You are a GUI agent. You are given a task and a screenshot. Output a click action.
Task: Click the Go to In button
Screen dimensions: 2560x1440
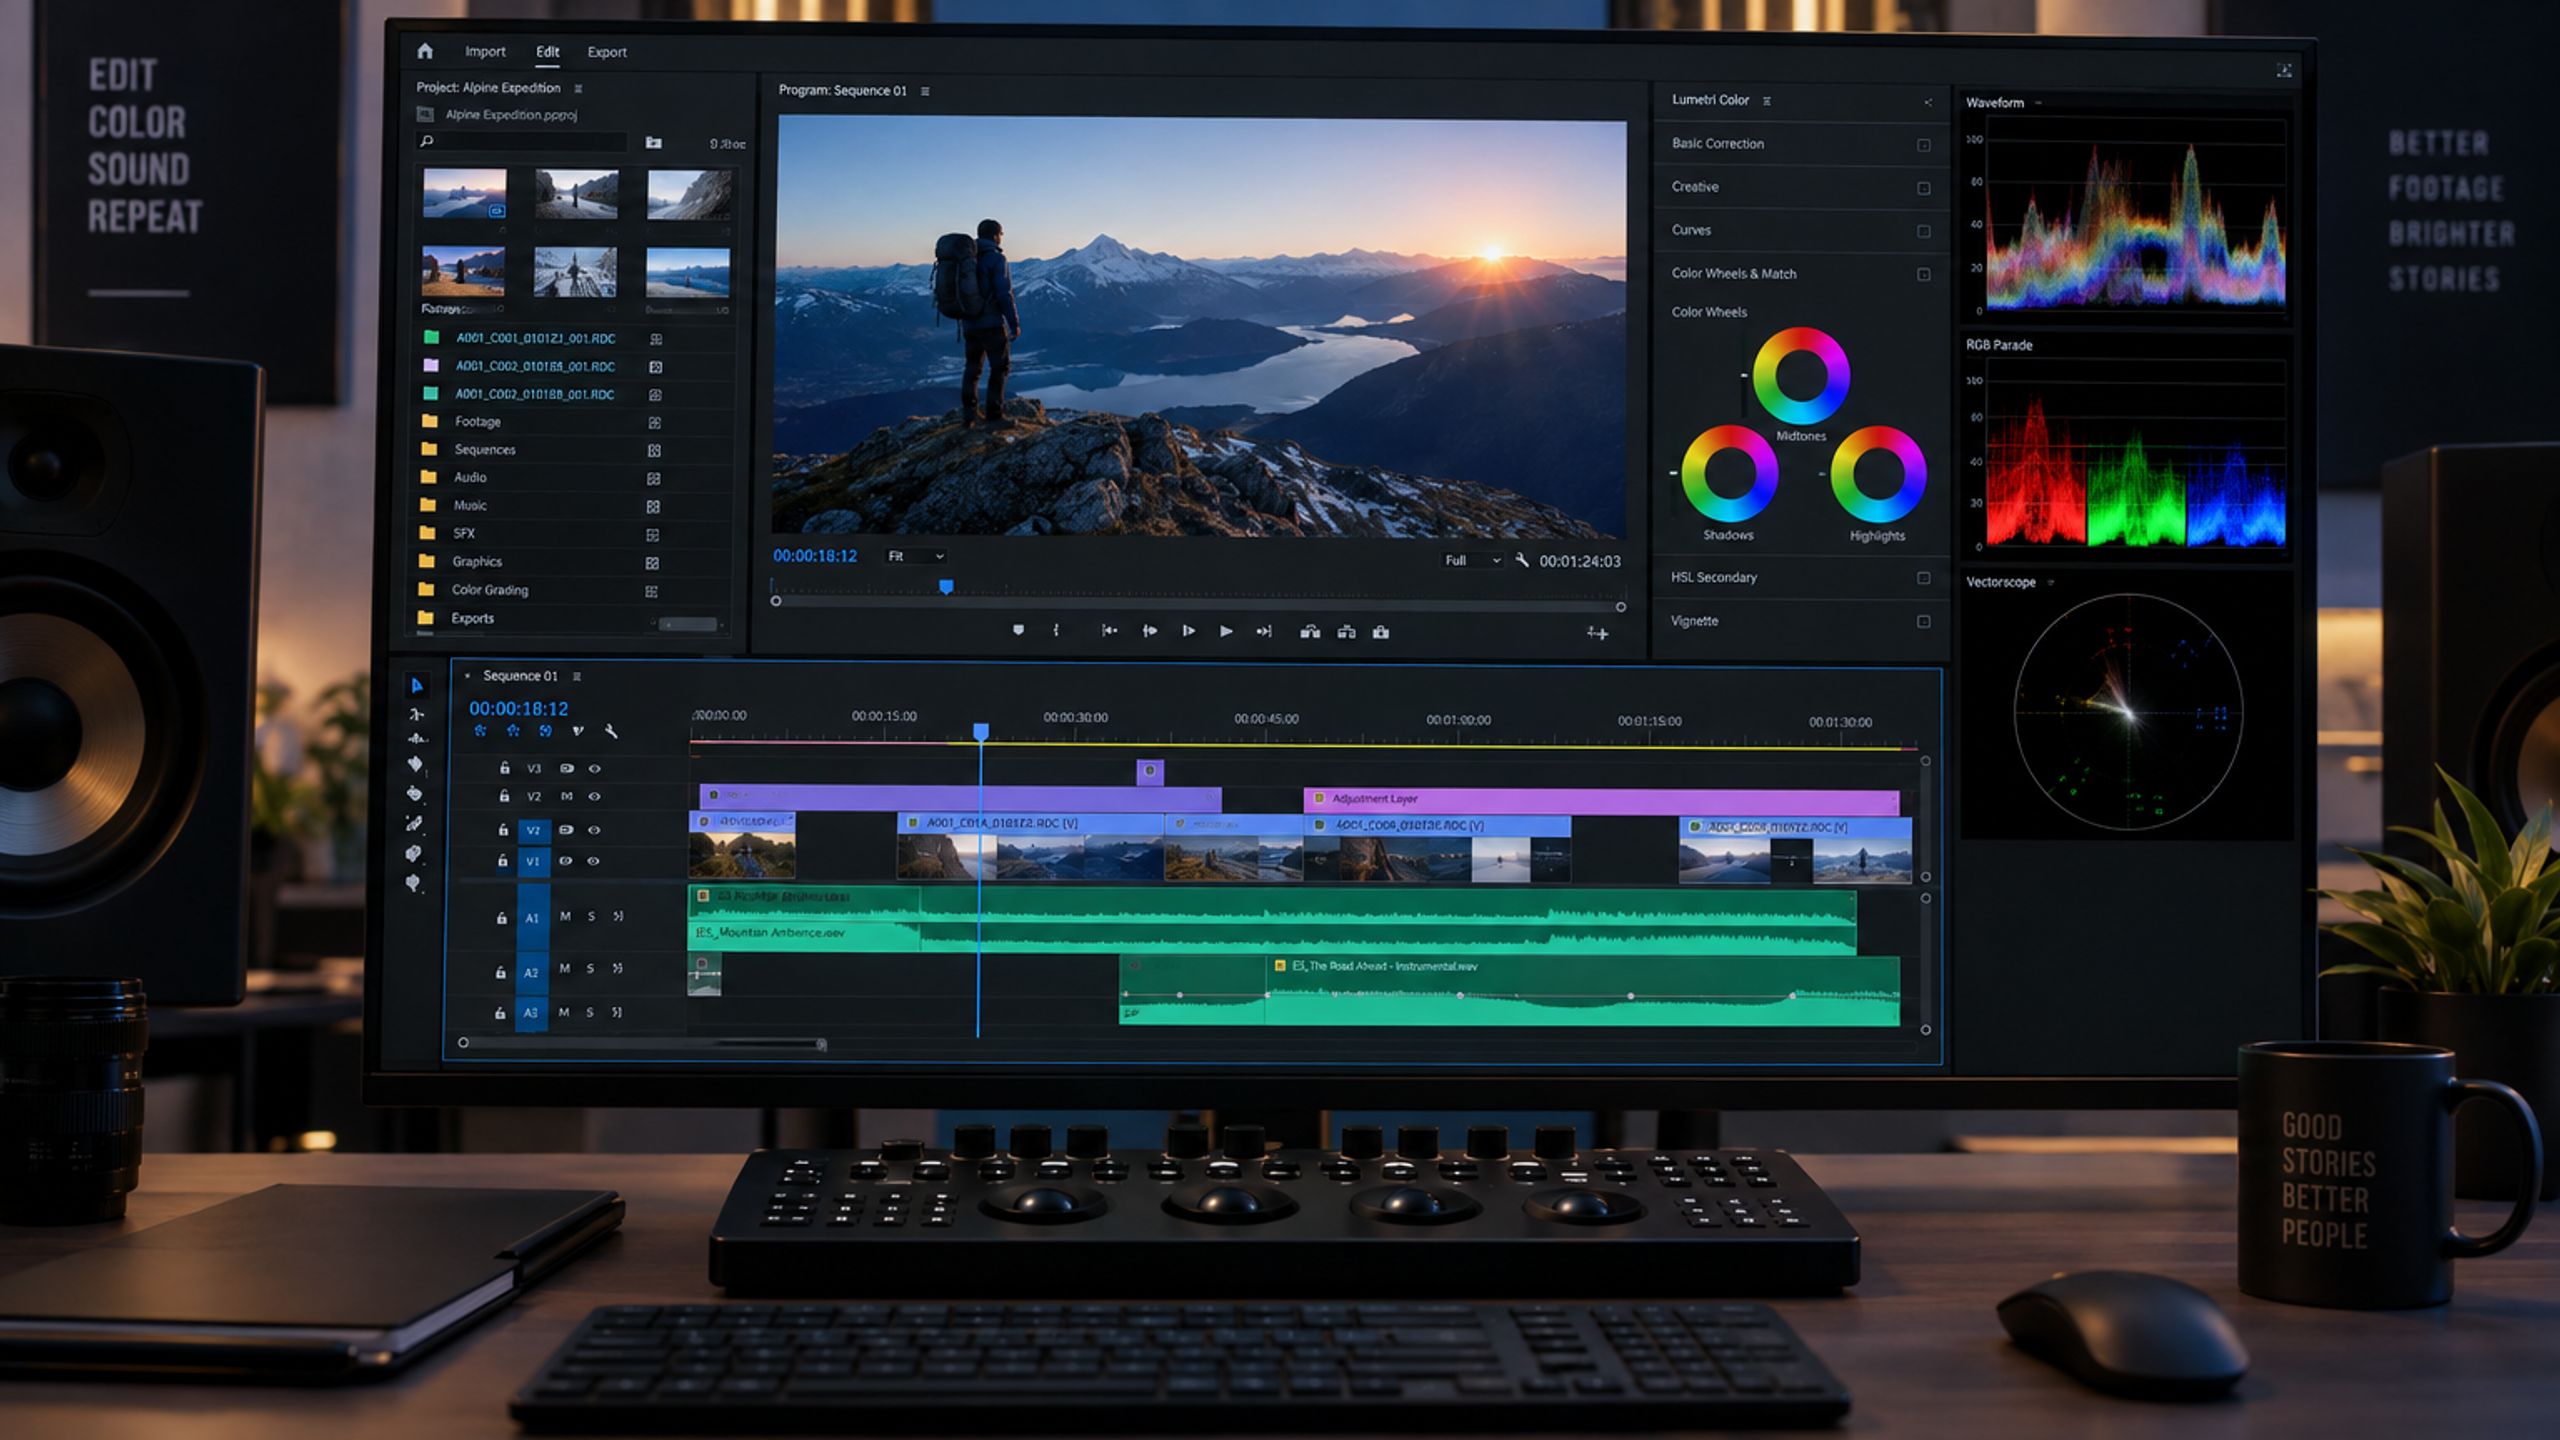point(1109,631)
